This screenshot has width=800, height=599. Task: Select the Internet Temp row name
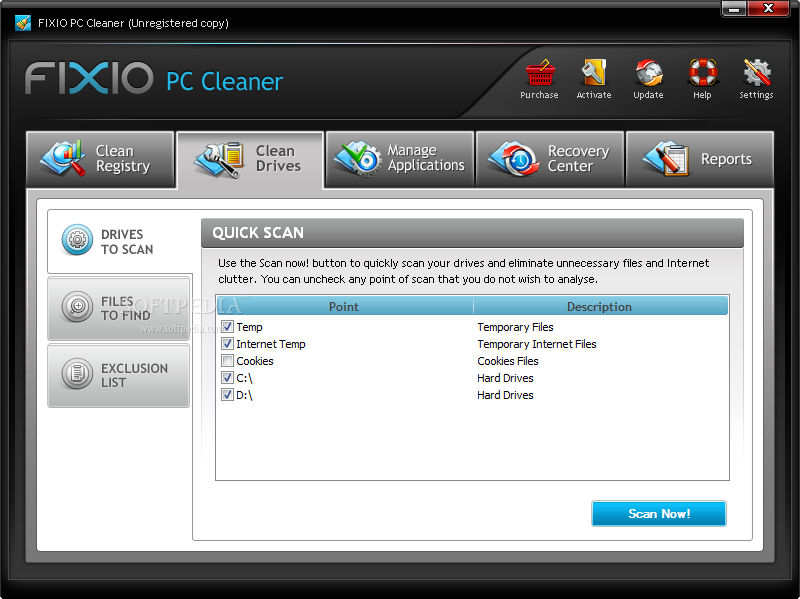(271, 344)
